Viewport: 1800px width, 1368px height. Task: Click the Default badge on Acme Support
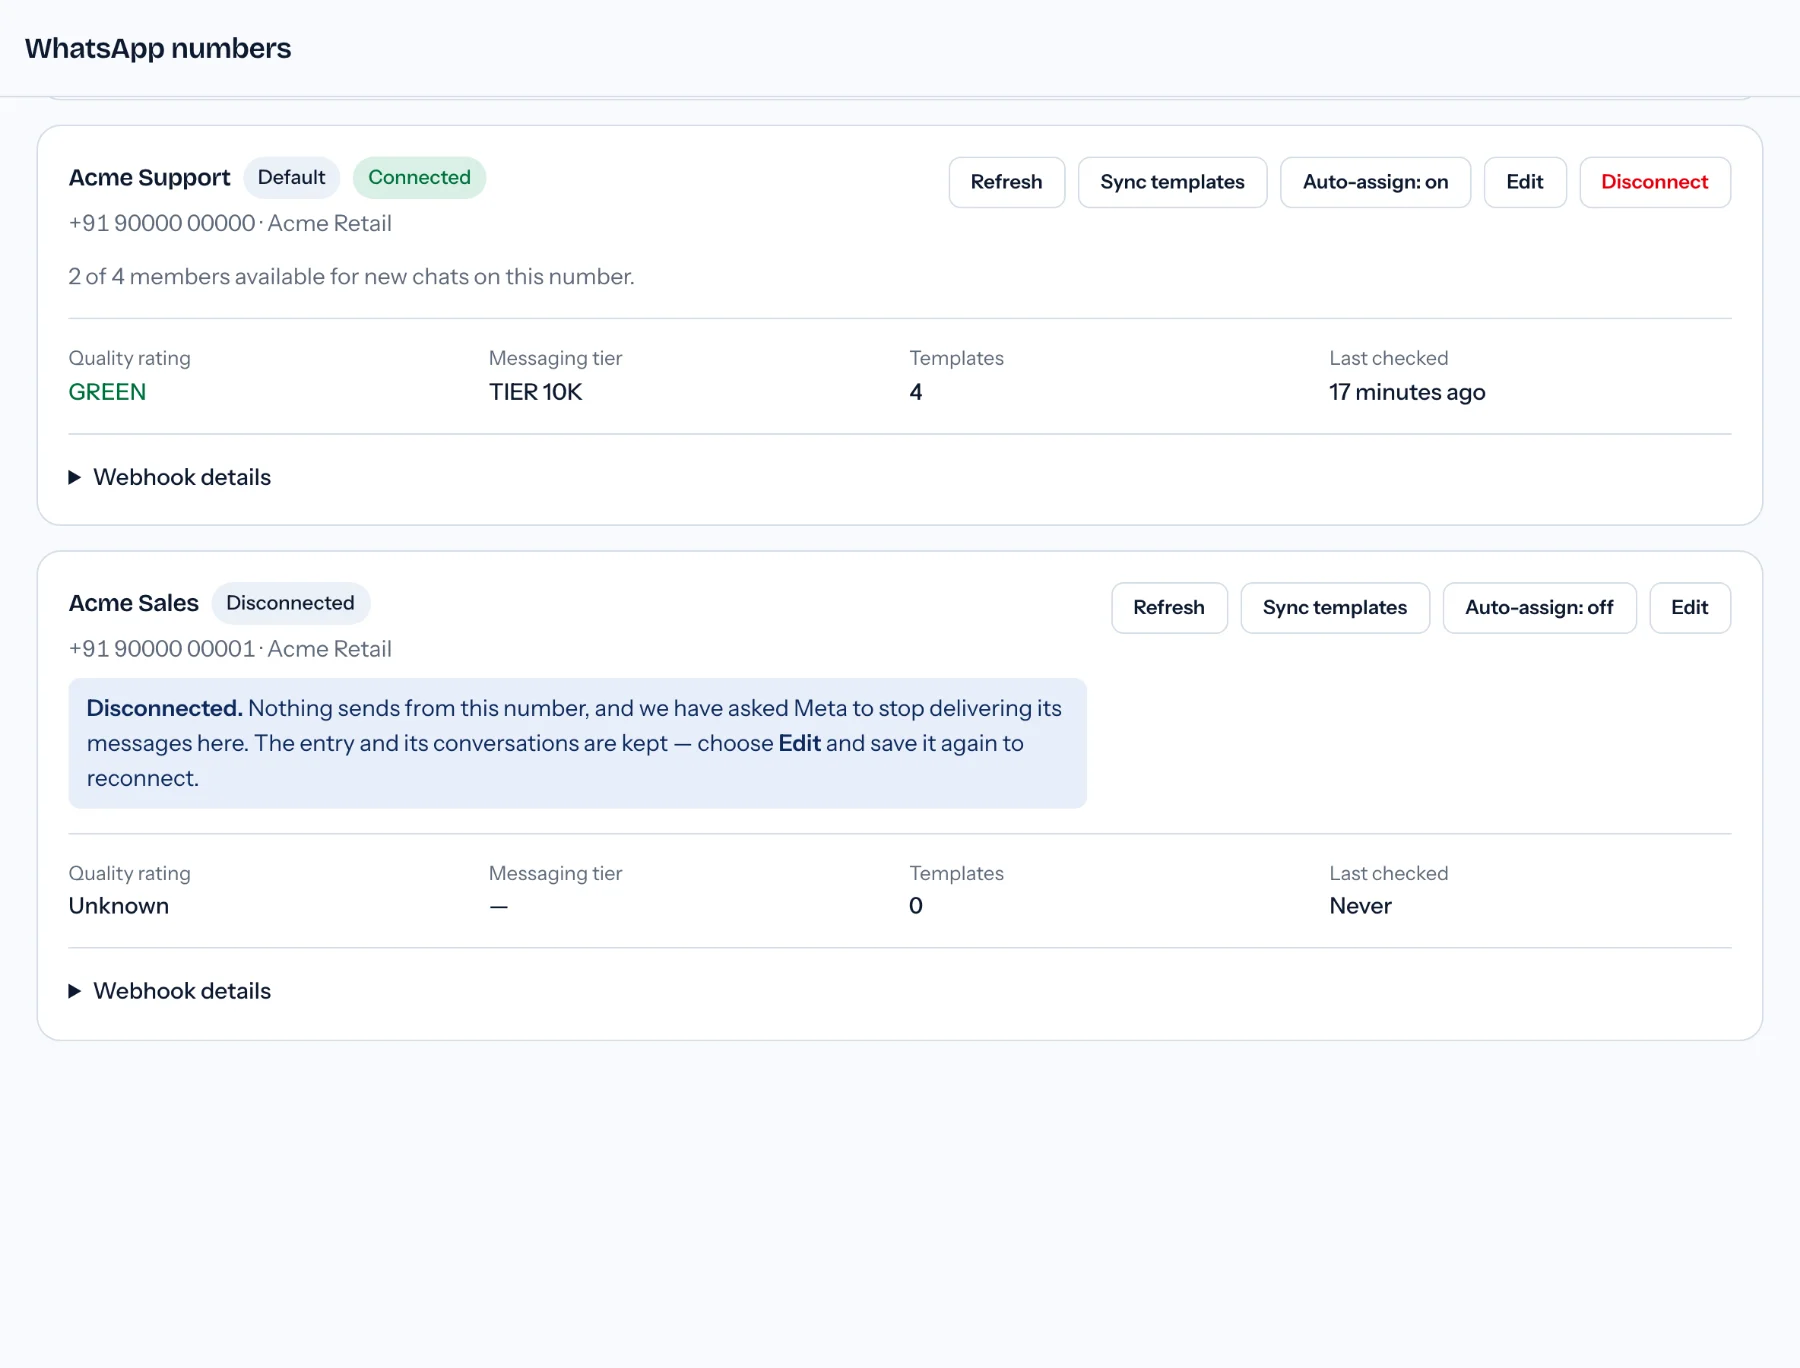(x=291, y=178)
